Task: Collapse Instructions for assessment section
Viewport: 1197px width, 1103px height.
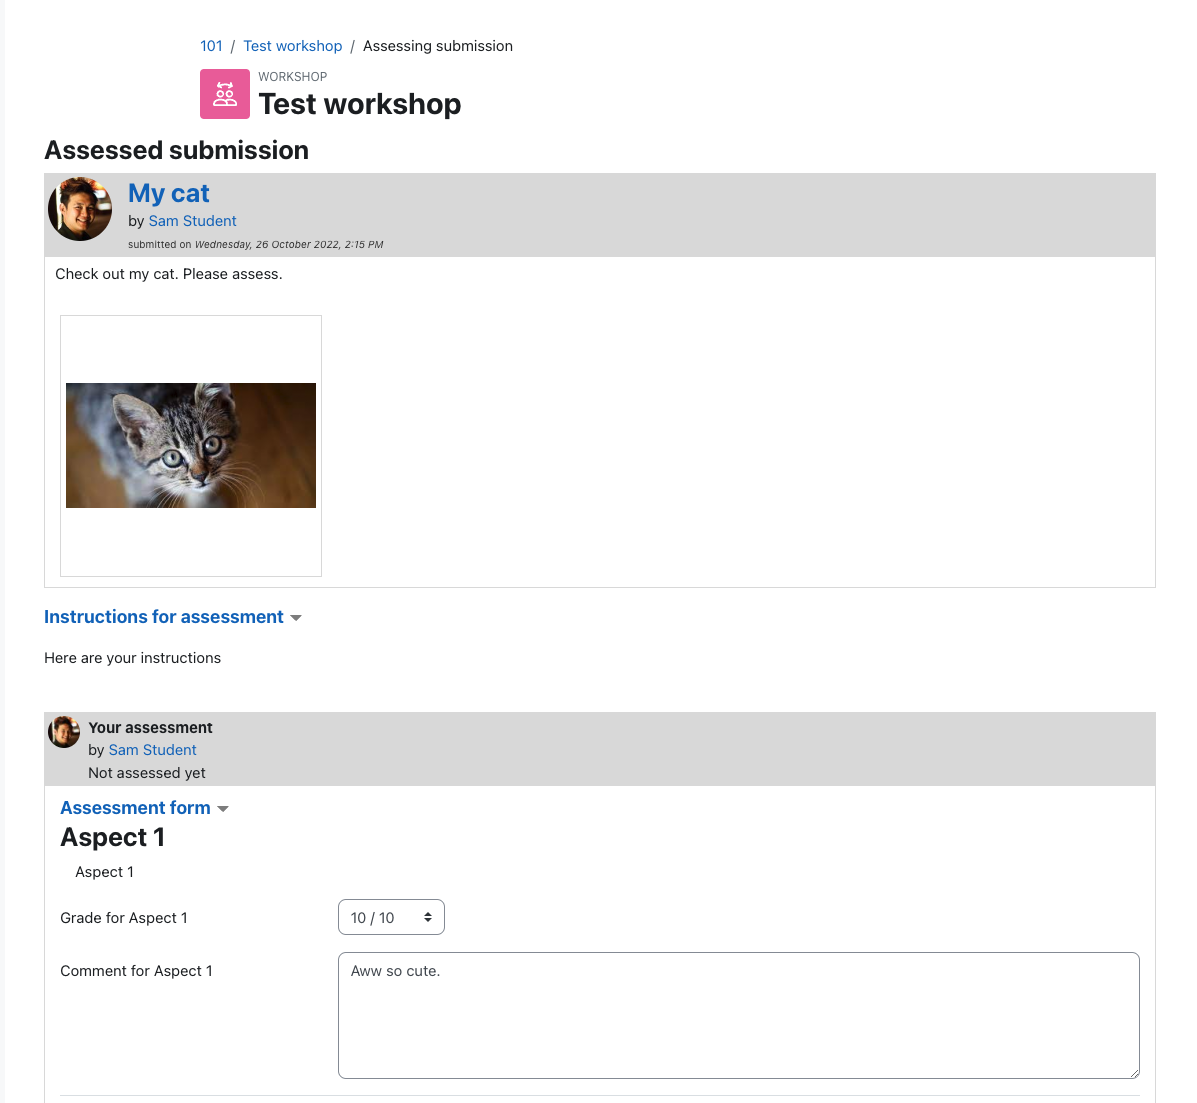Action: pyautogui.click(x=163, y=617)
